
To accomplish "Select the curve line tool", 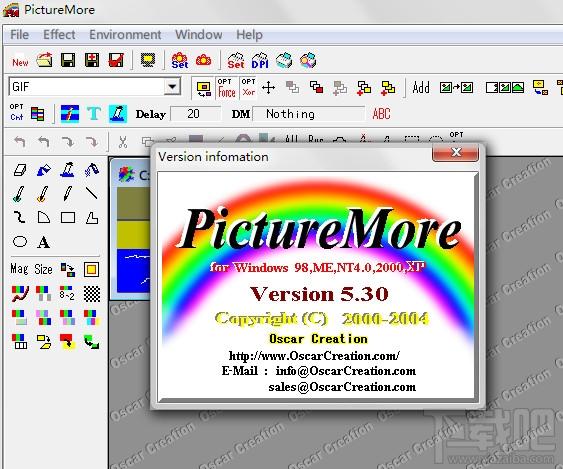I will click(20, 217).
